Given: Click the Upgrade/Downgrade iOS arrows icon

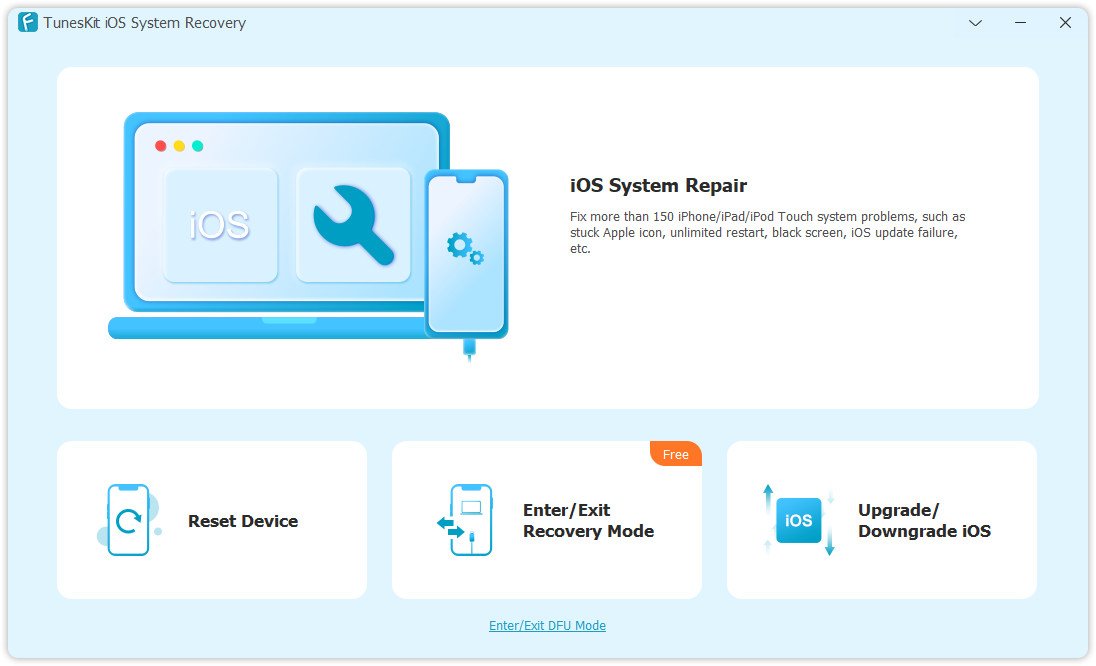Looking at the screenshot, I should point(799,520).
